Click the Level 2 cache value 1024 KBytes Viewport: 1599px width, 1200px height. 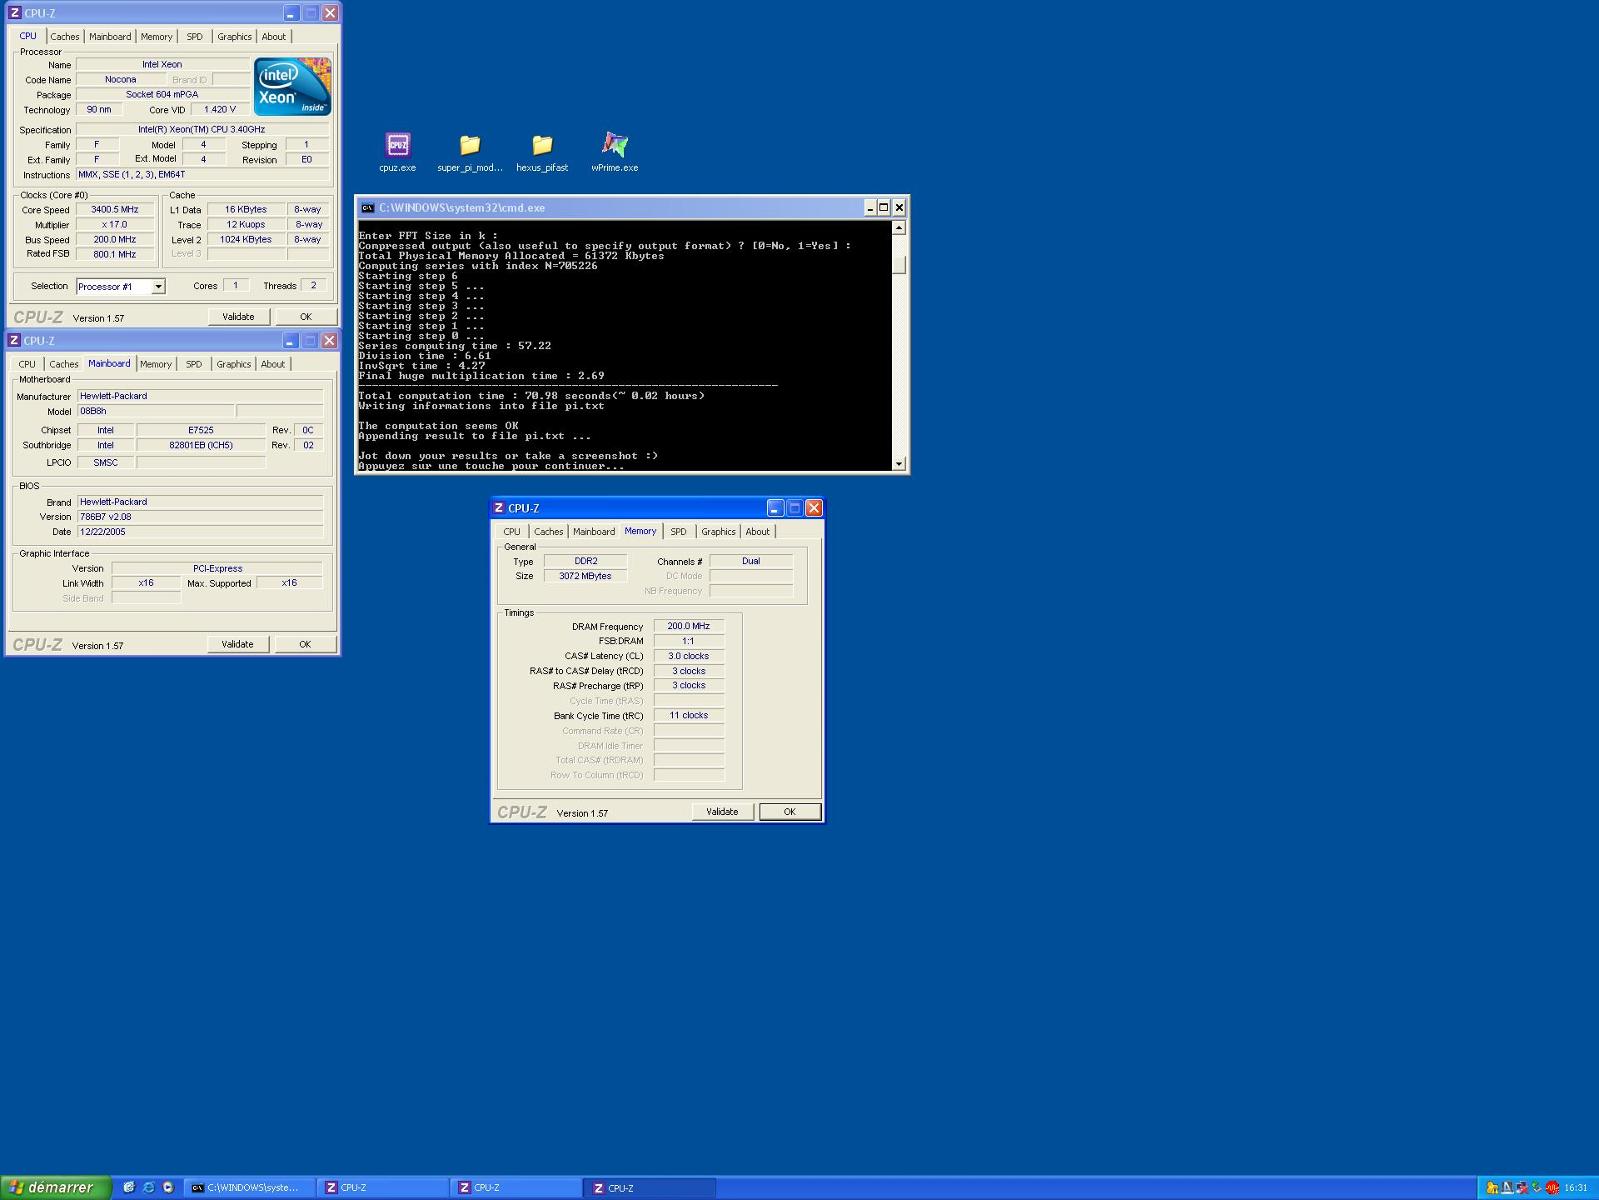click(246, 240)
